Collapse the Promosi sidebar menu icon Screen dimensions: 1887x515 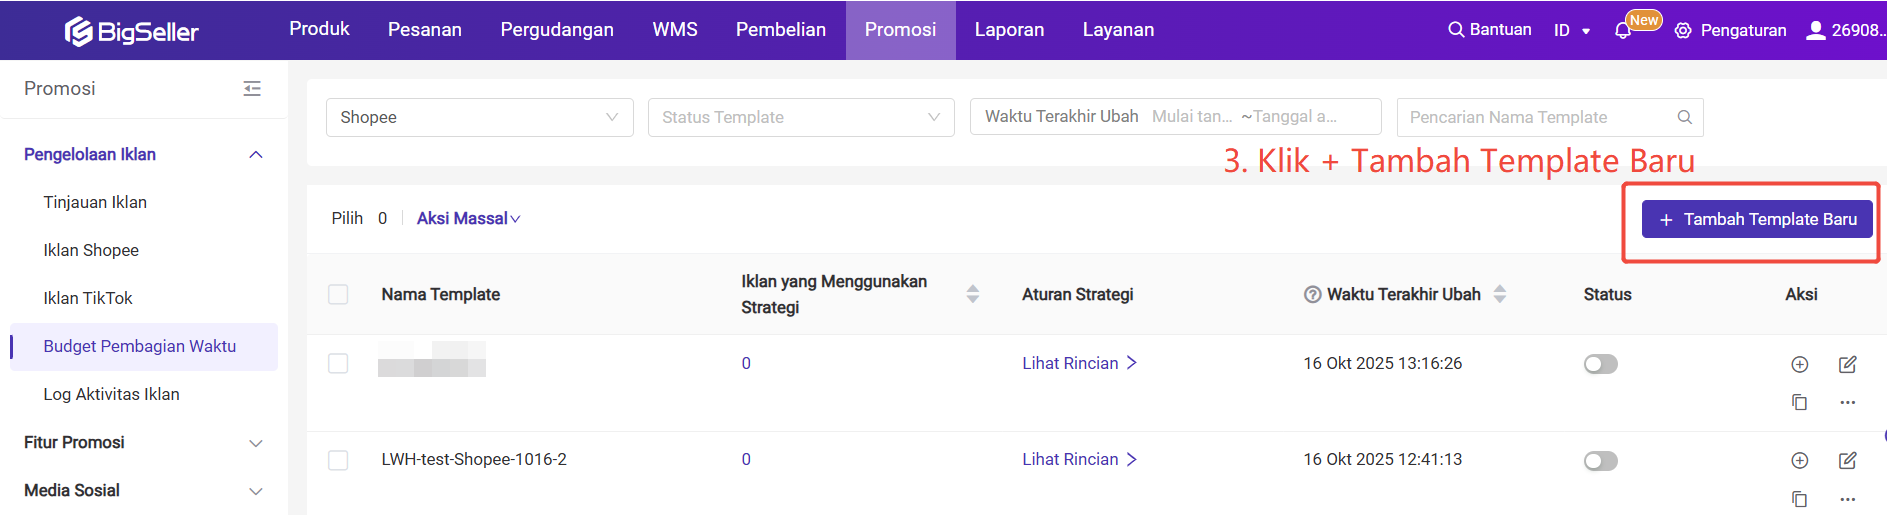252,89
